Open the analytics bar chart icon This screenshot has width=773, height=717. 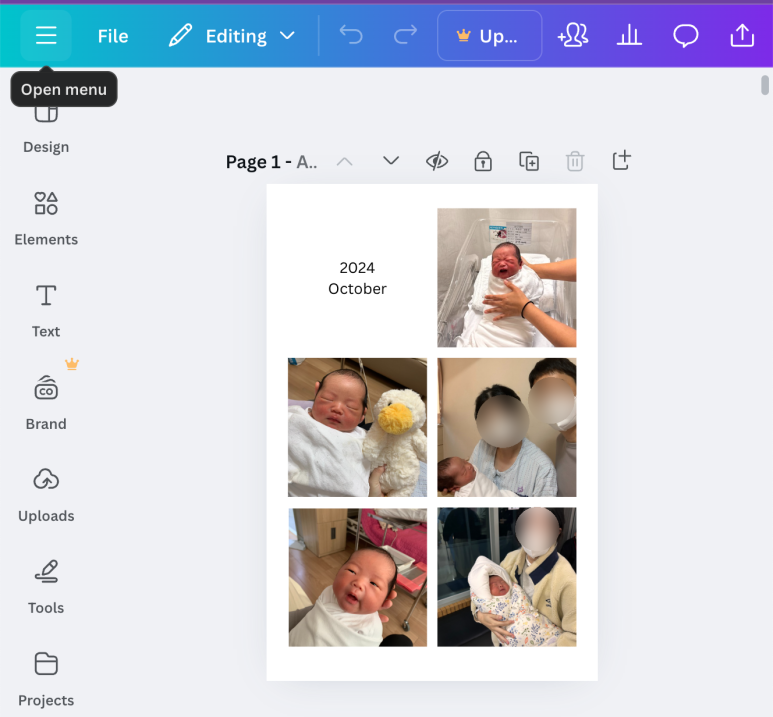coord(629,36)
